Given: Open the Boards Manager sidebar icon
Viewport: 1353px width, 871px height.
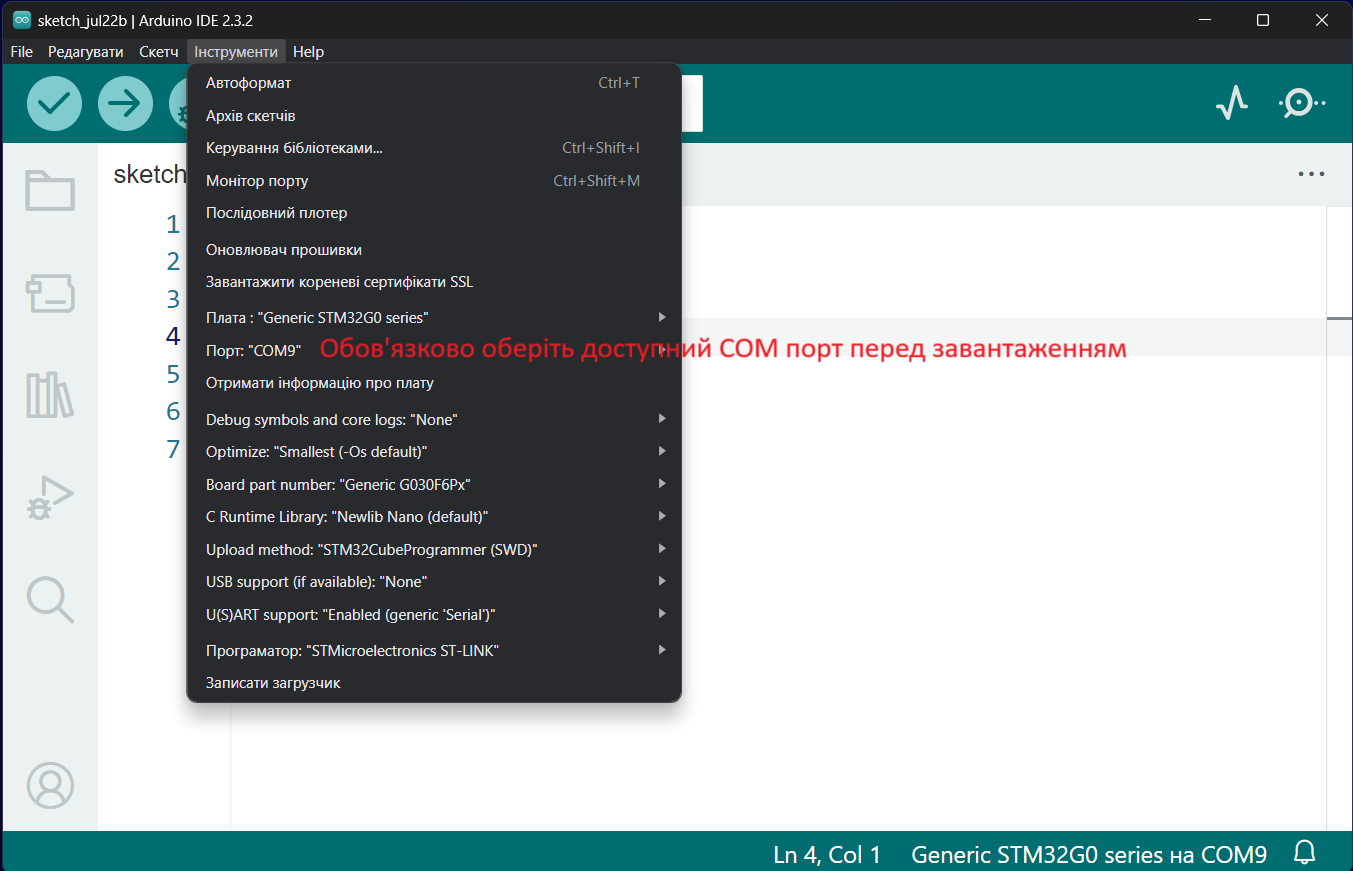Looking at the screenshot, I should click(x=50, y=294).
